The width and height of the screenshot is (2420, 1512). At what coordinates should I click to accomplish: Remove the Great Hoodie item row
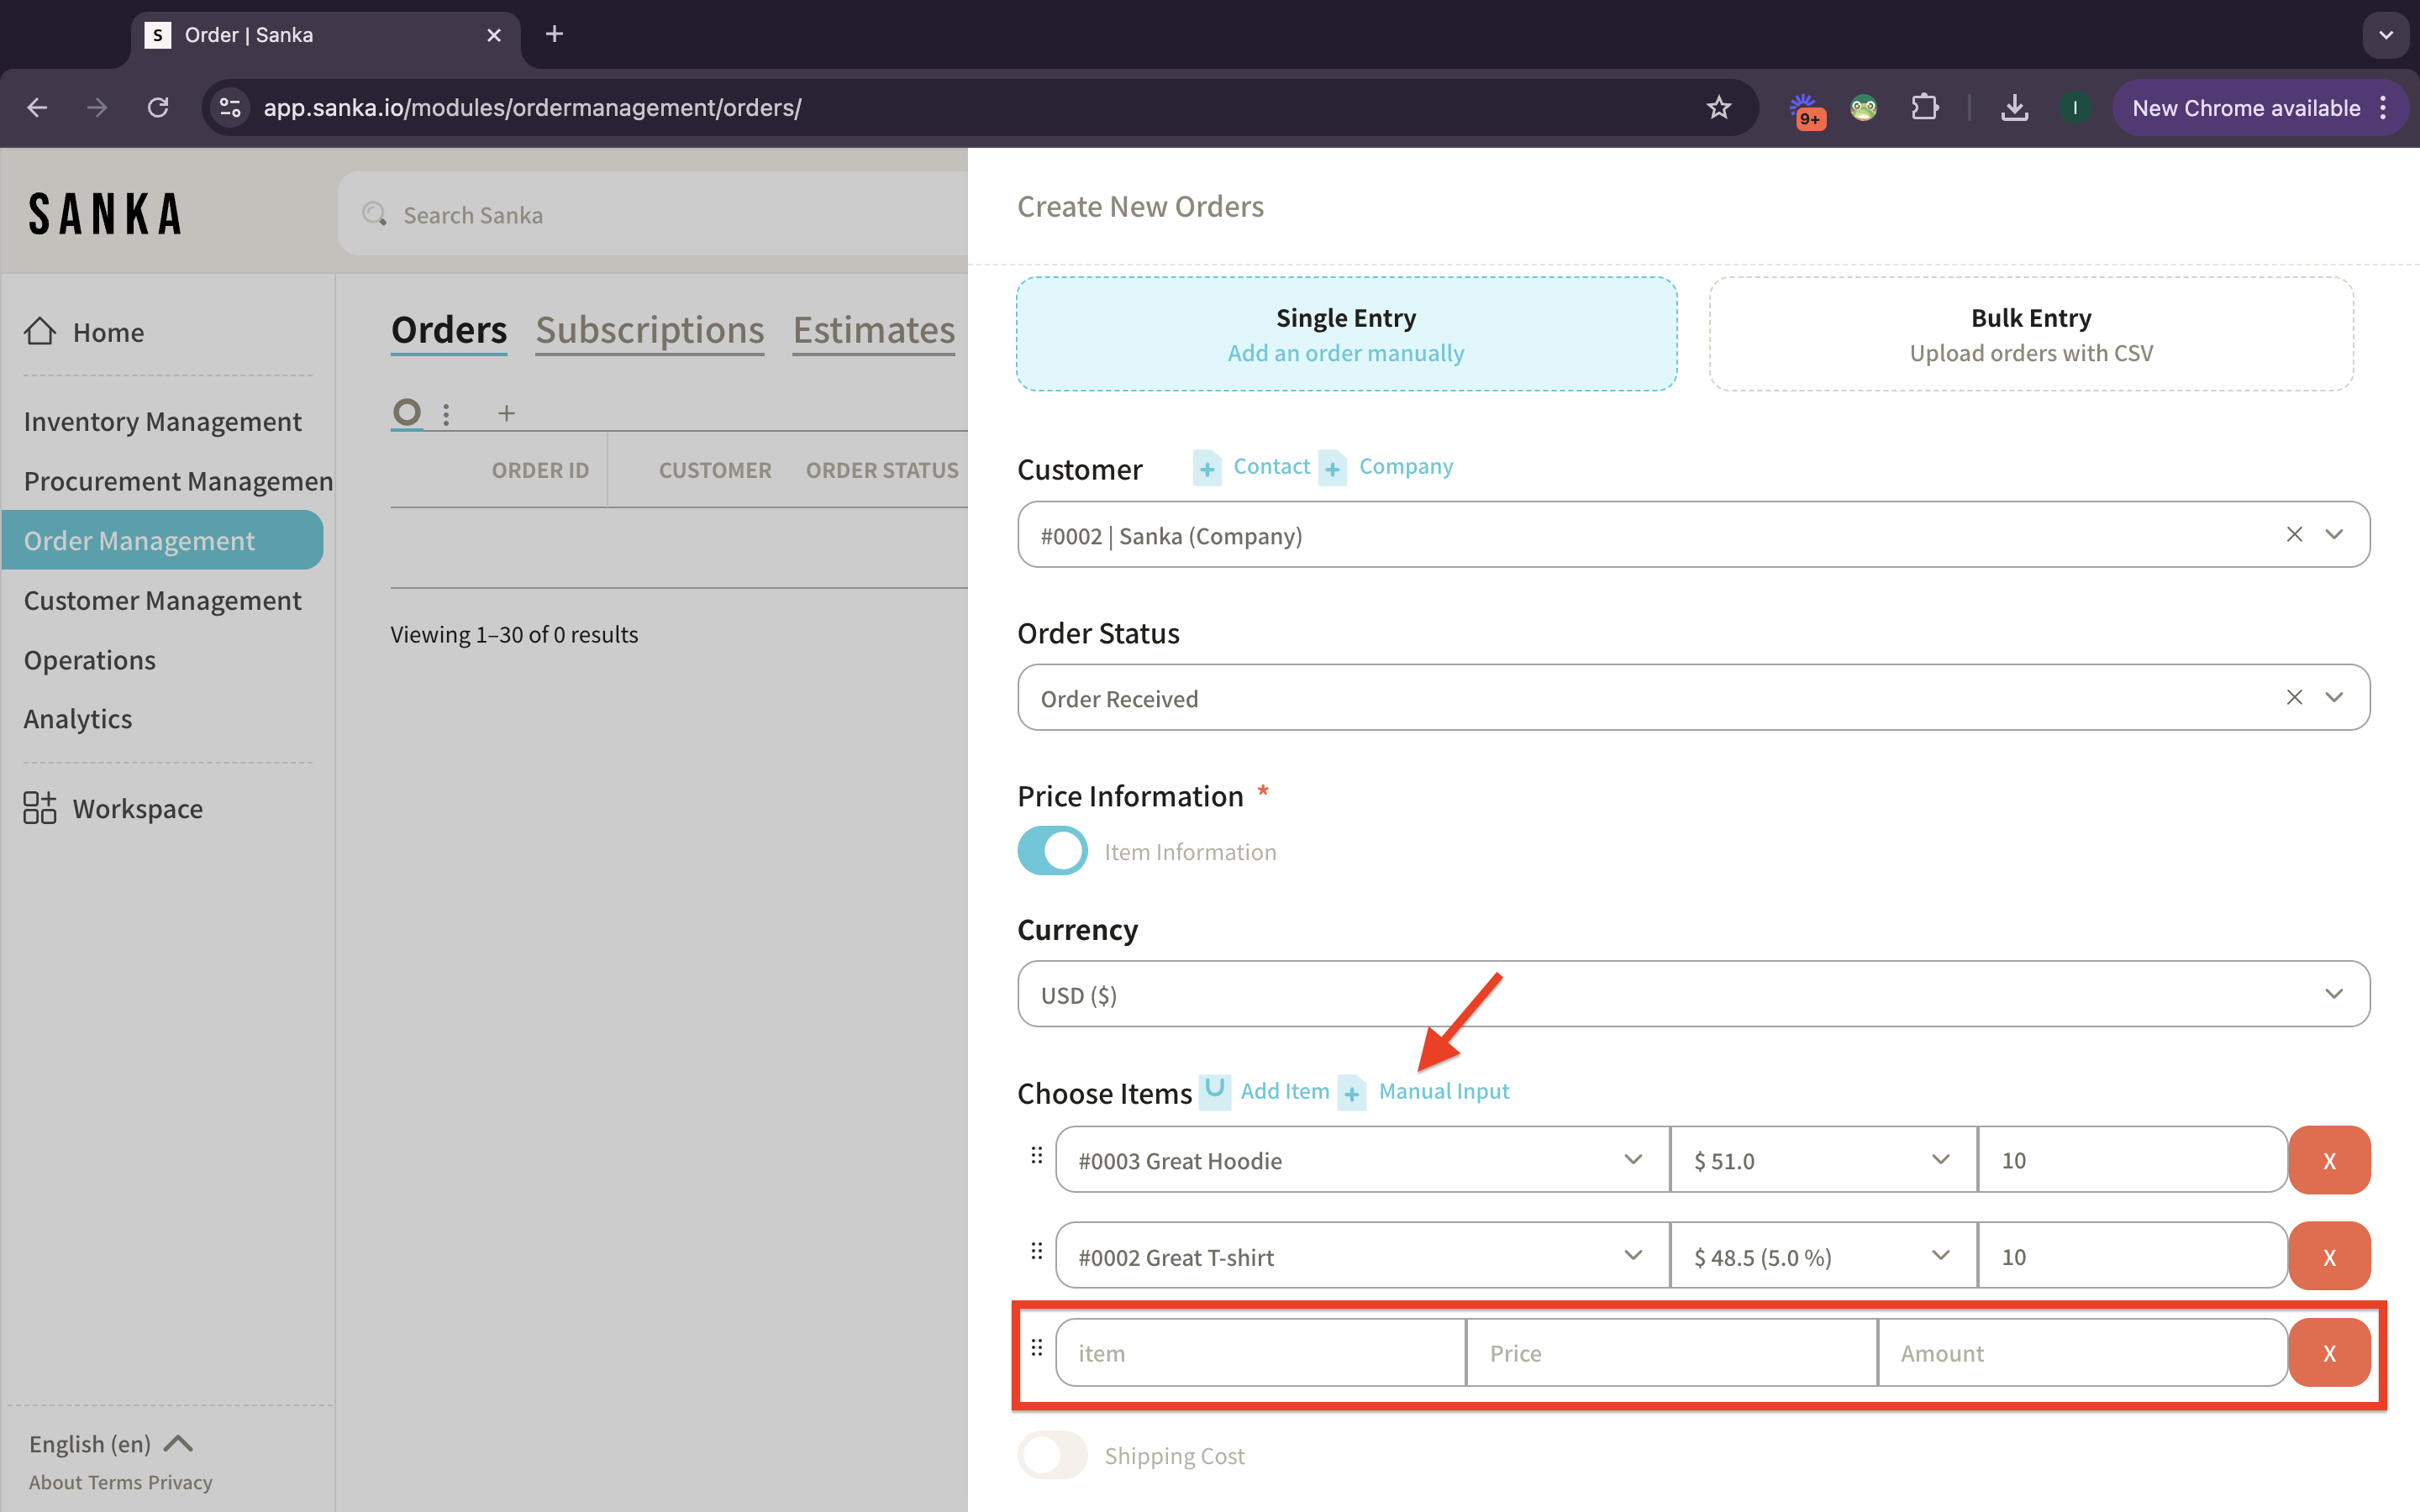coord(2328,1160)
